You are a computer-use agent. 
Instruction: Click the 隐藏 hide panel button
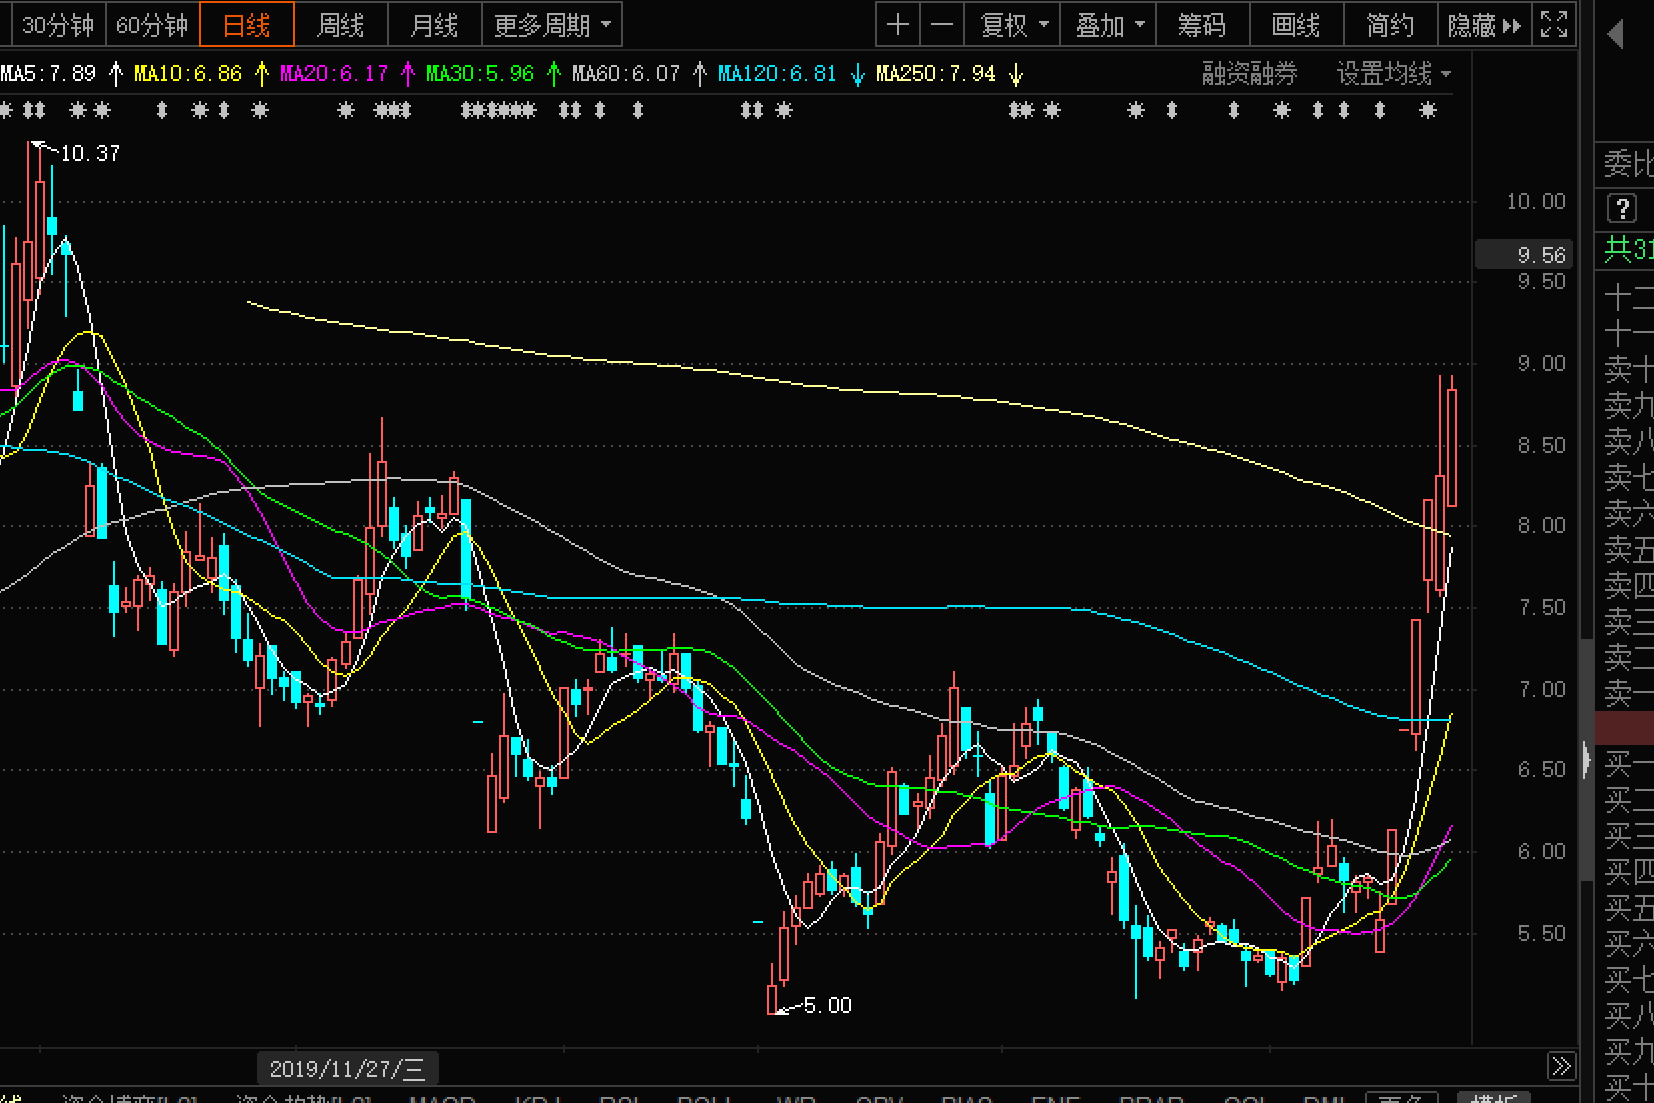point(1484,25)
